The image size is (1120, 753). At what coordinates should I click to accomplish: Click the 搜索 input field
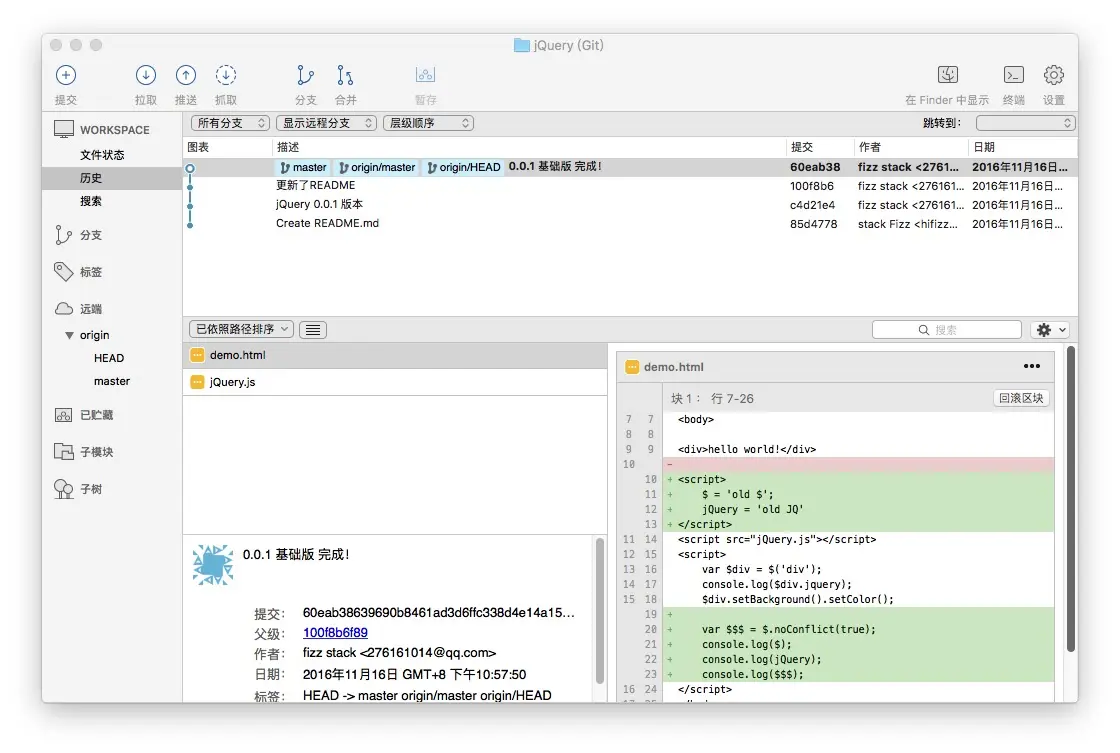pyautogui.click(x=946, y=329)
